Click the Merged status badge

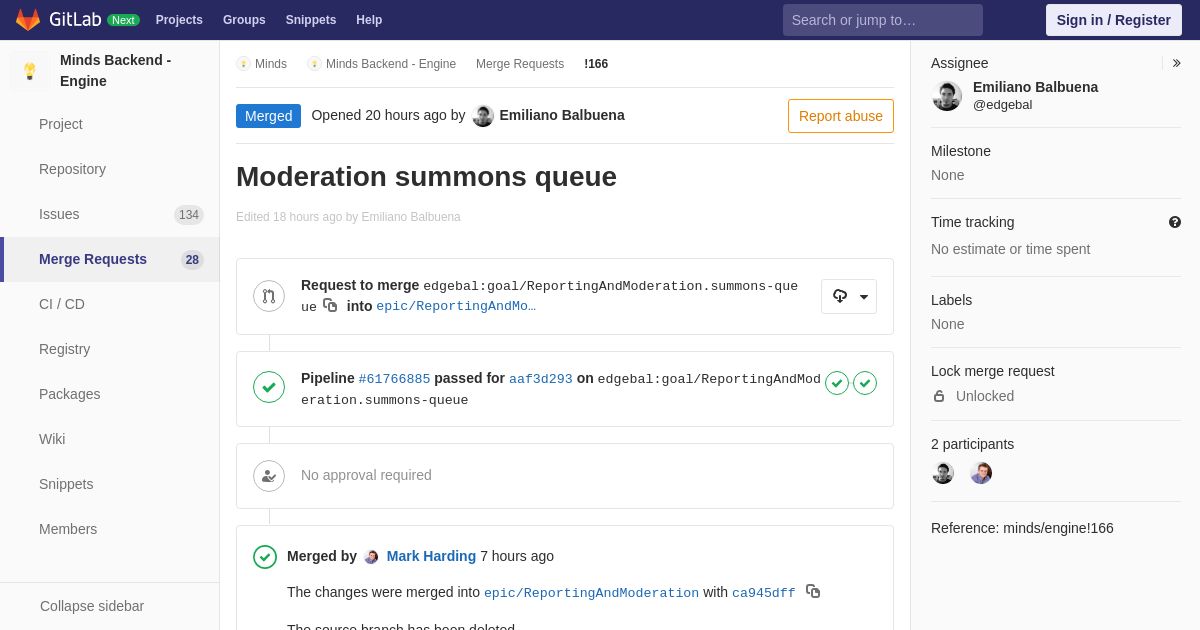tap(268, 116)
